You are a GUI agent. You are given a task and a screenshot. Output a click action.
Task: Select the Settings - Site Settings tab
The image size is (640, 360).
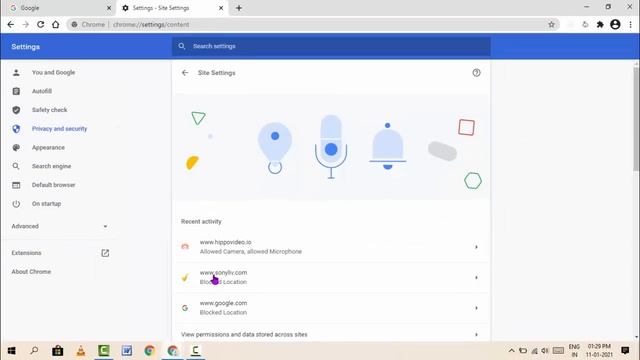172,8
